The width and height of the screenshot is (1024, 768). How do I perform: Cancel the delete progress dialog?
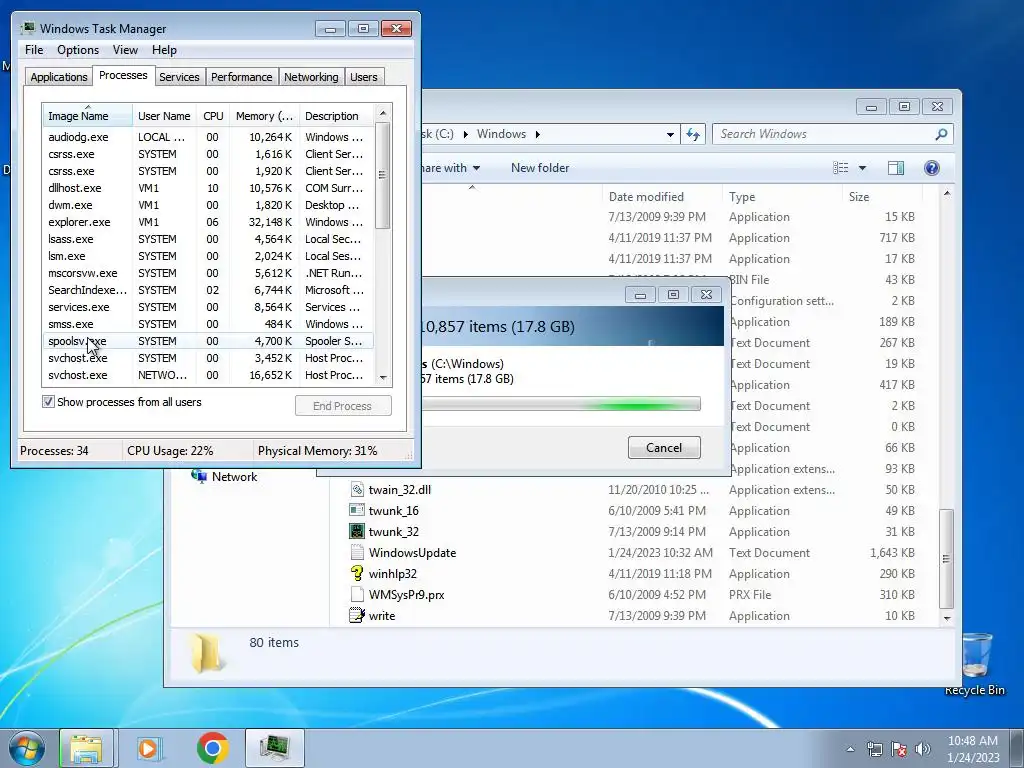coord(664,447)
